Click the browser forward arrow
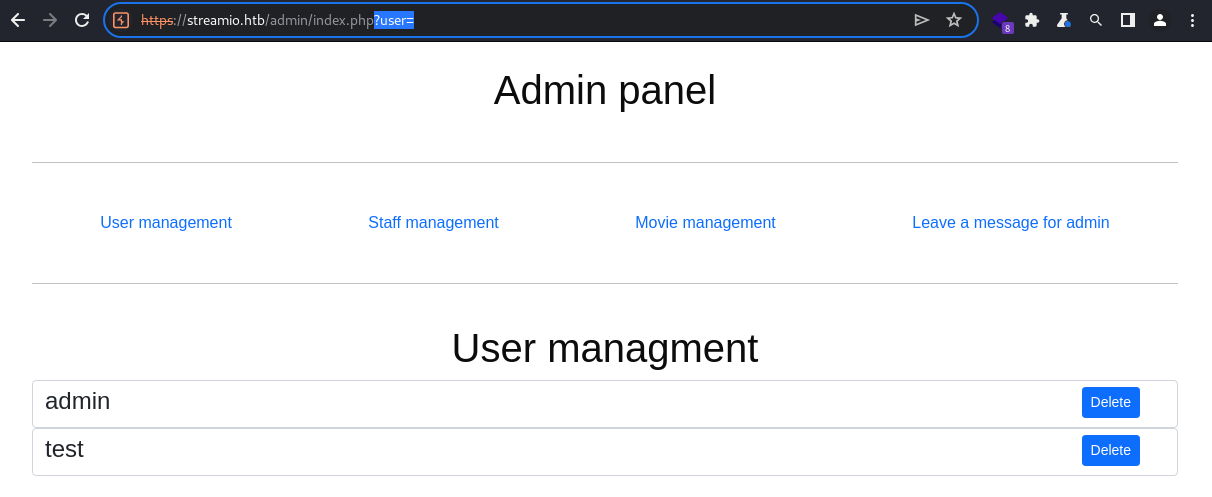The width and height of the screenshot is (1212, 497). [50, 20]
